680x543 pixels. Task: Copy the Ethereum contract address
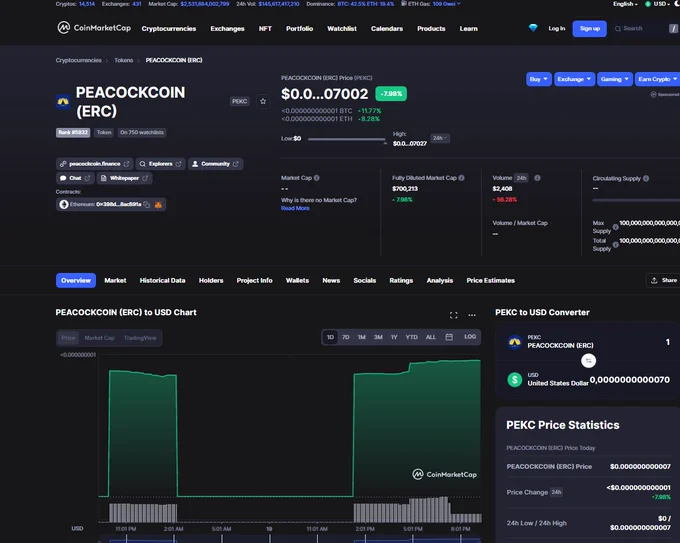(x=147, y=204)
